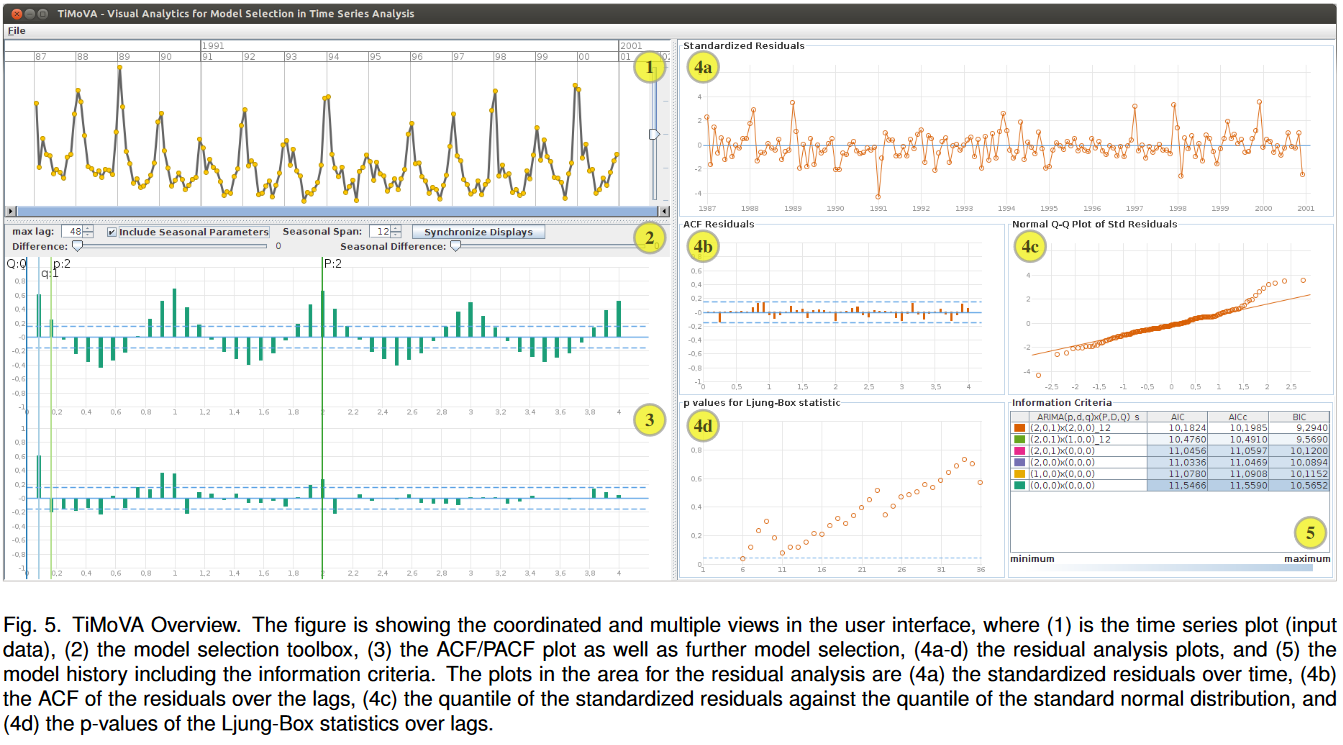
Task: Click the 1991 decade label on time axis
Action: coord(211,46)
